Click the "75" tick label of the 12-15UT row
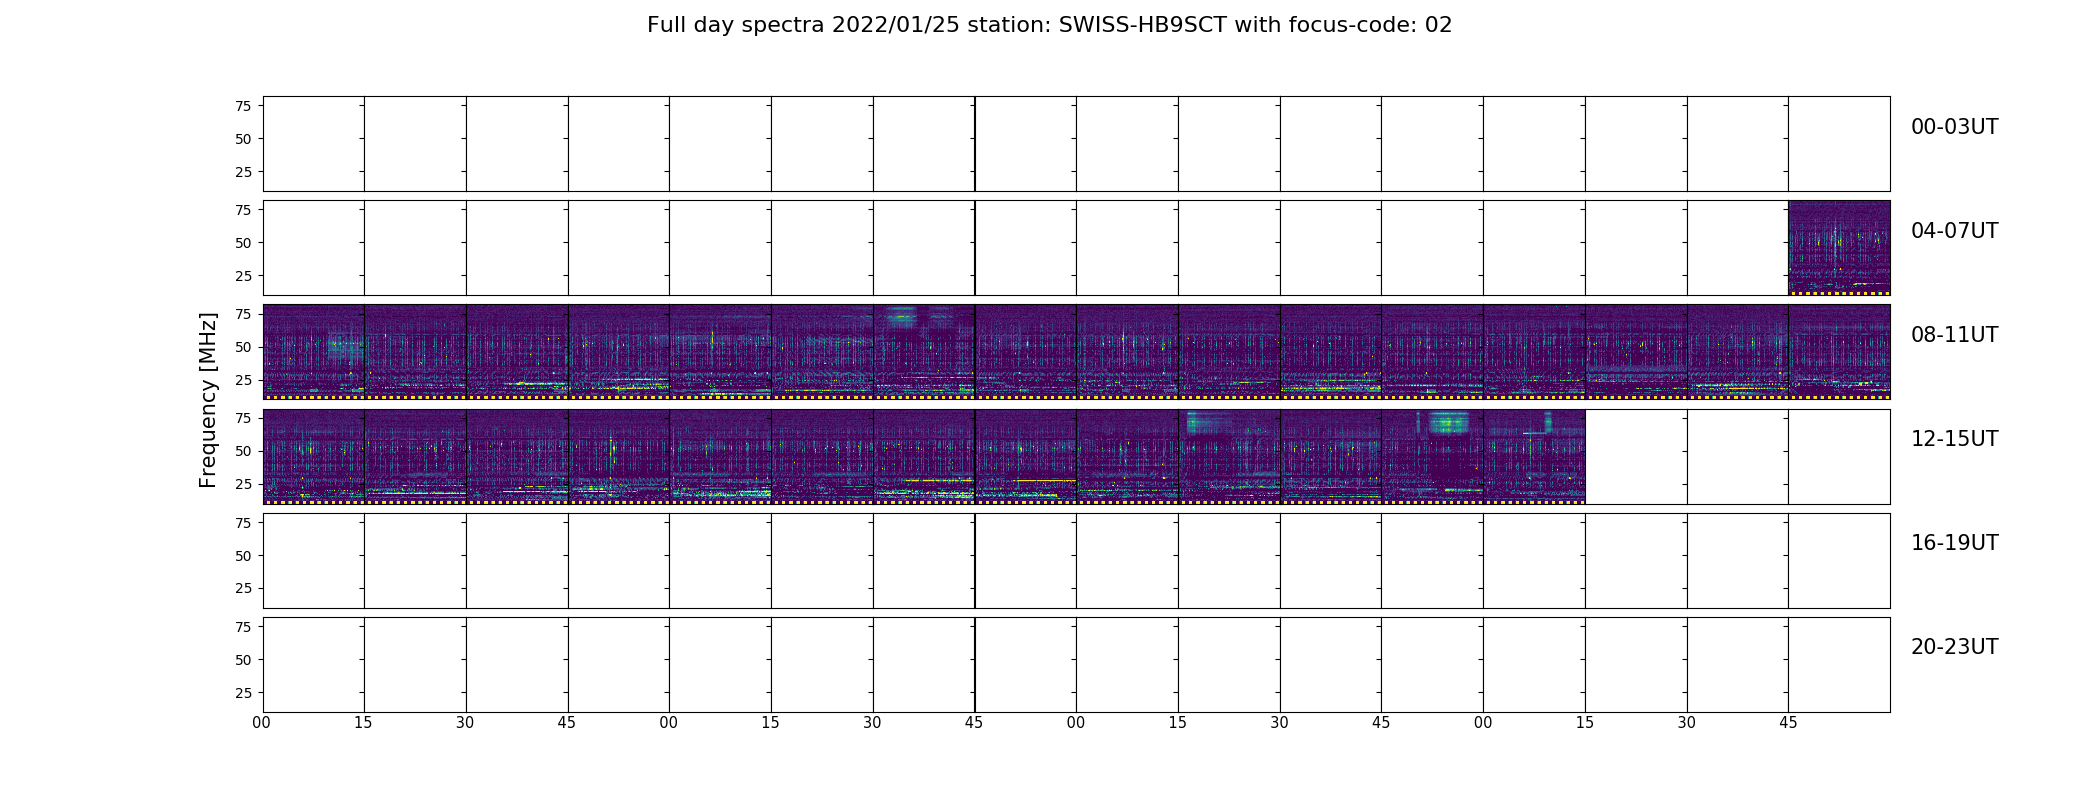Screen dimensions: 2100x800 pyautogui.click(x=243, y=418)
